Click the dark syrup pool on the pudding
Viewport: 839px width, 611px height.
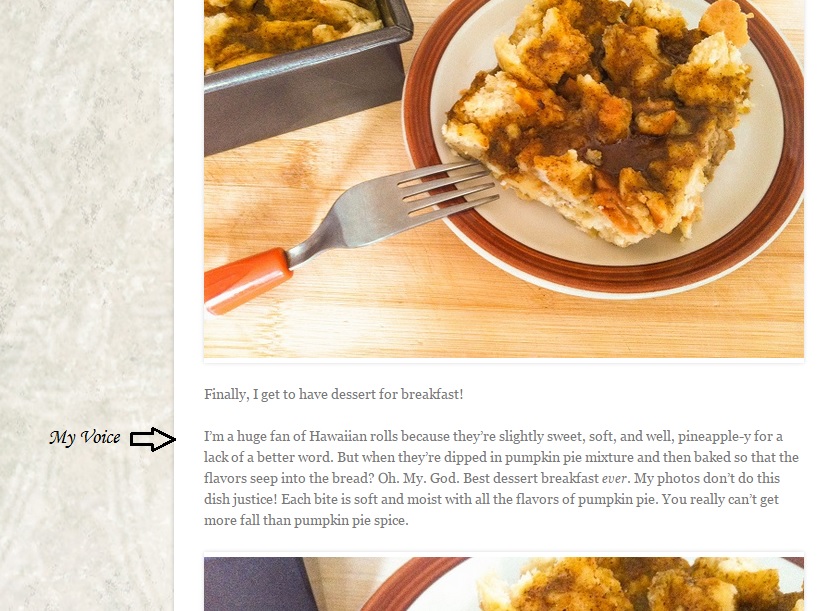623,150
